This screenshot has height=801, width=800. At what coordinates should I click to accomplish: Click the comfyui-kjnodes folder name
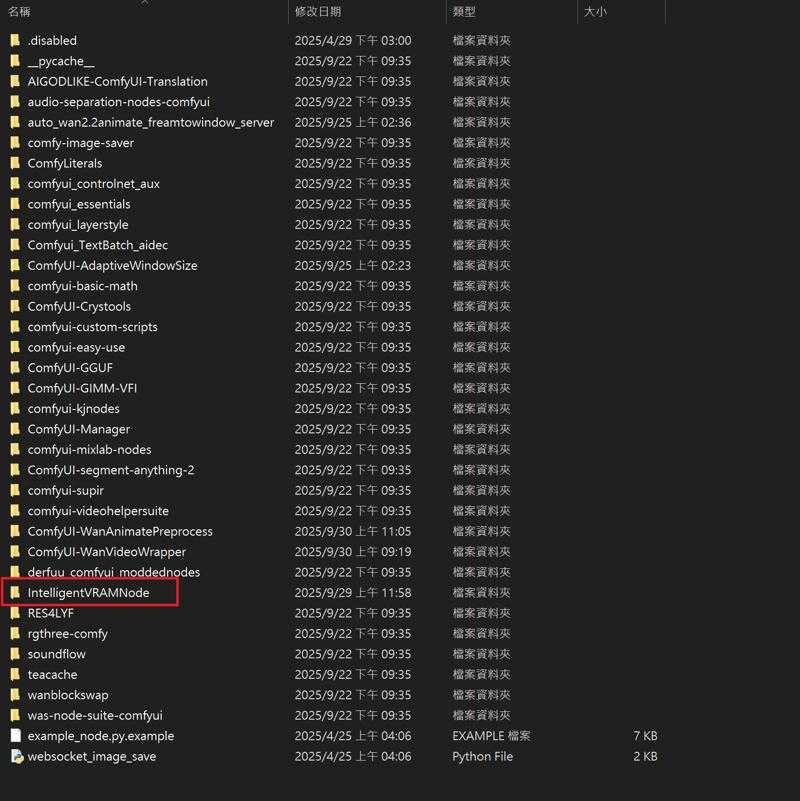(x=73, y=409)
